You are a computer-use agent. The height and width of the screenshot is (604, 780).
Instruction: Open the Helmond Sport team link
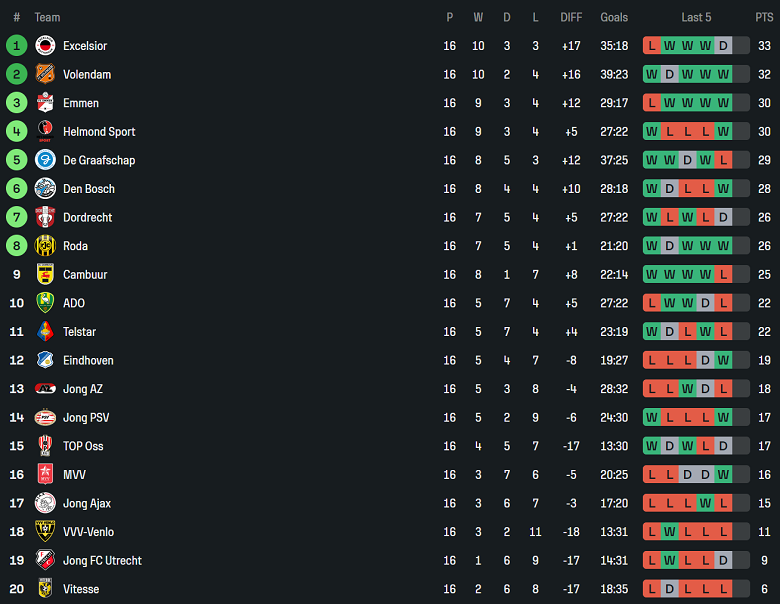tap(99, 132)
